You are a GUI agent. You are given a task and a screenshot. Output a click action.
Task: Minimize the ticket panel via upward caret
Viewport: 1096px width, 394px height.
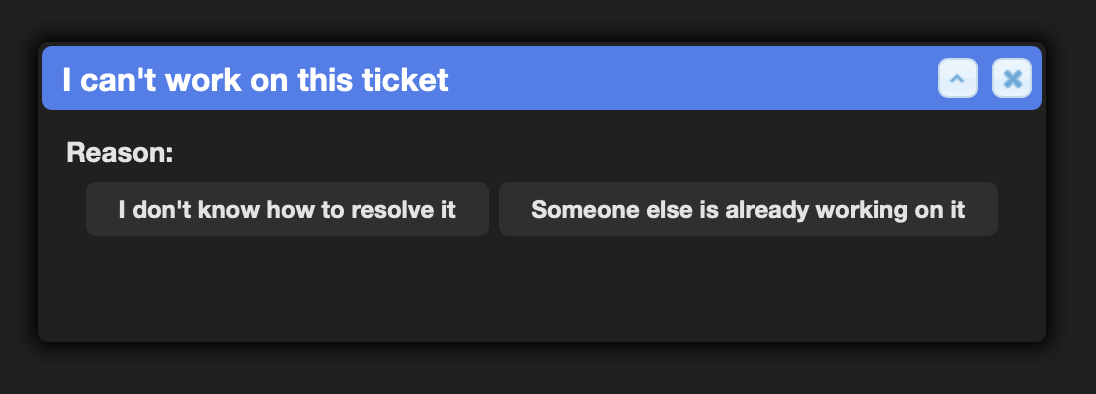click(x=958, y=78)
